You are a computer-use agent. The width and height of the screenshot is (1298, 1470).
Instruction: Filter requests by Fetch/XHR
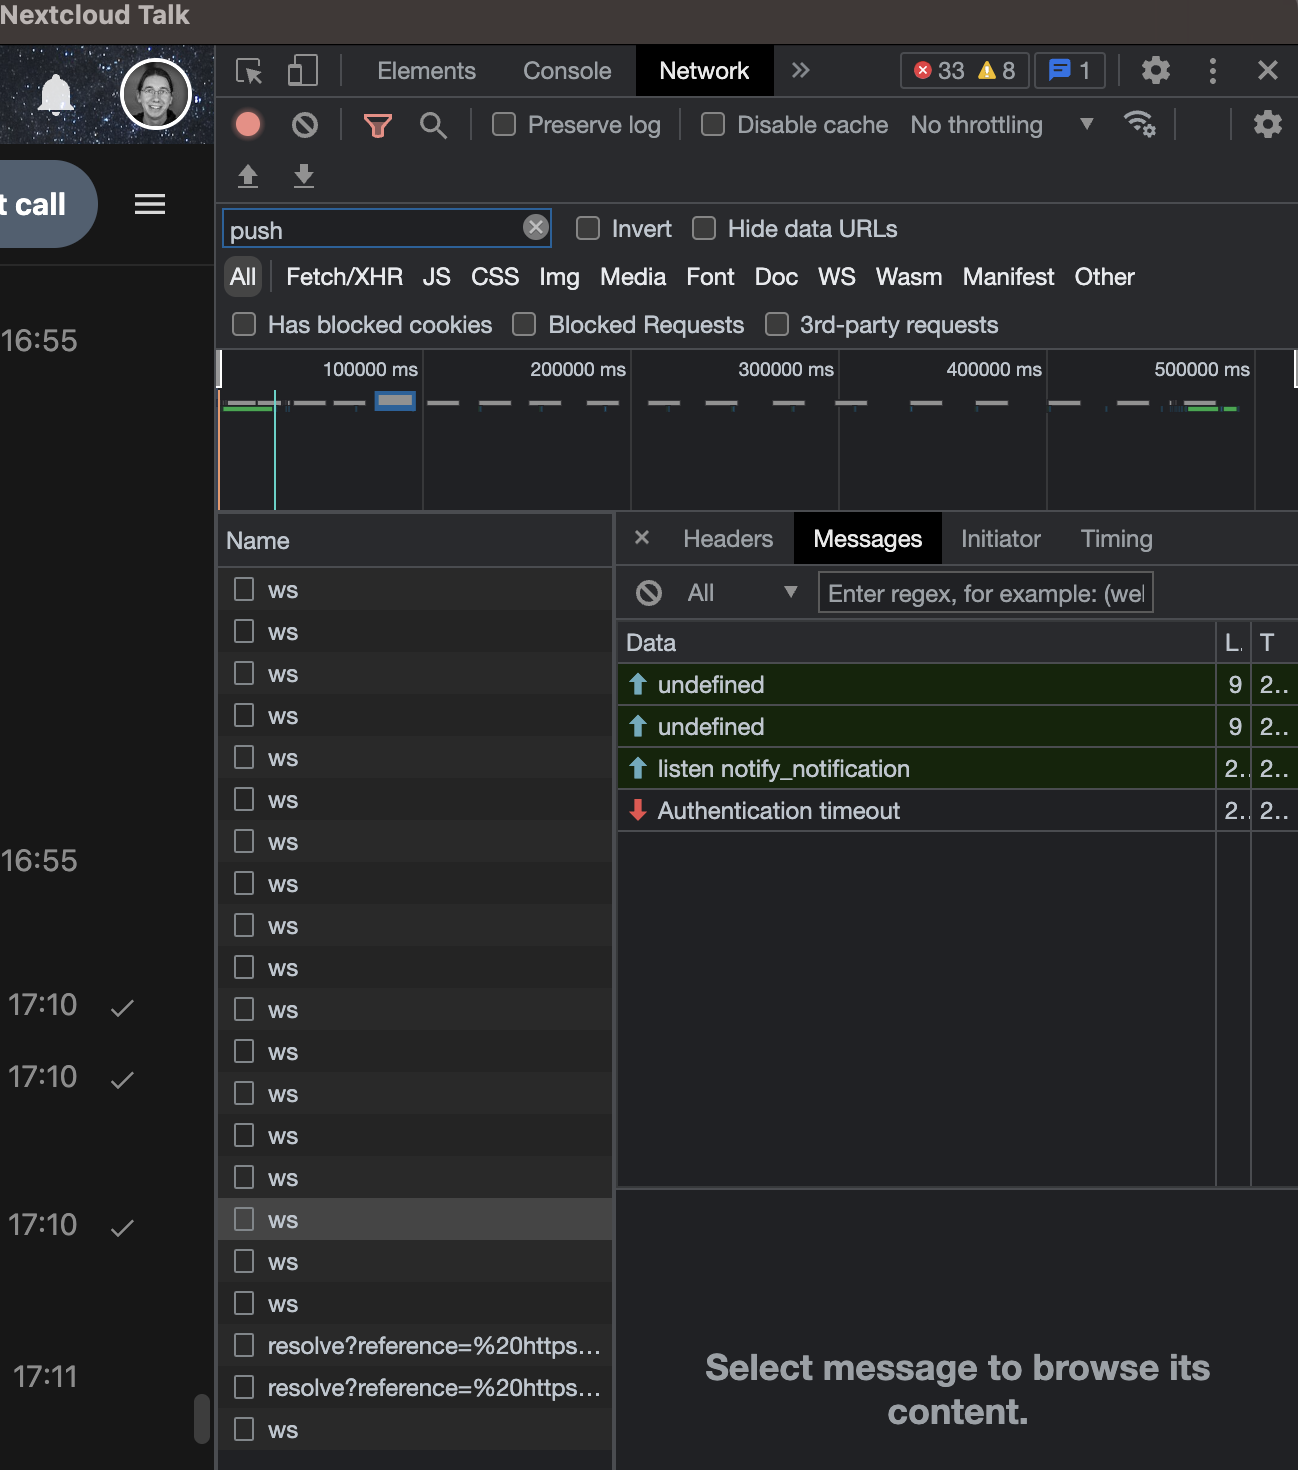coord(345,277)
